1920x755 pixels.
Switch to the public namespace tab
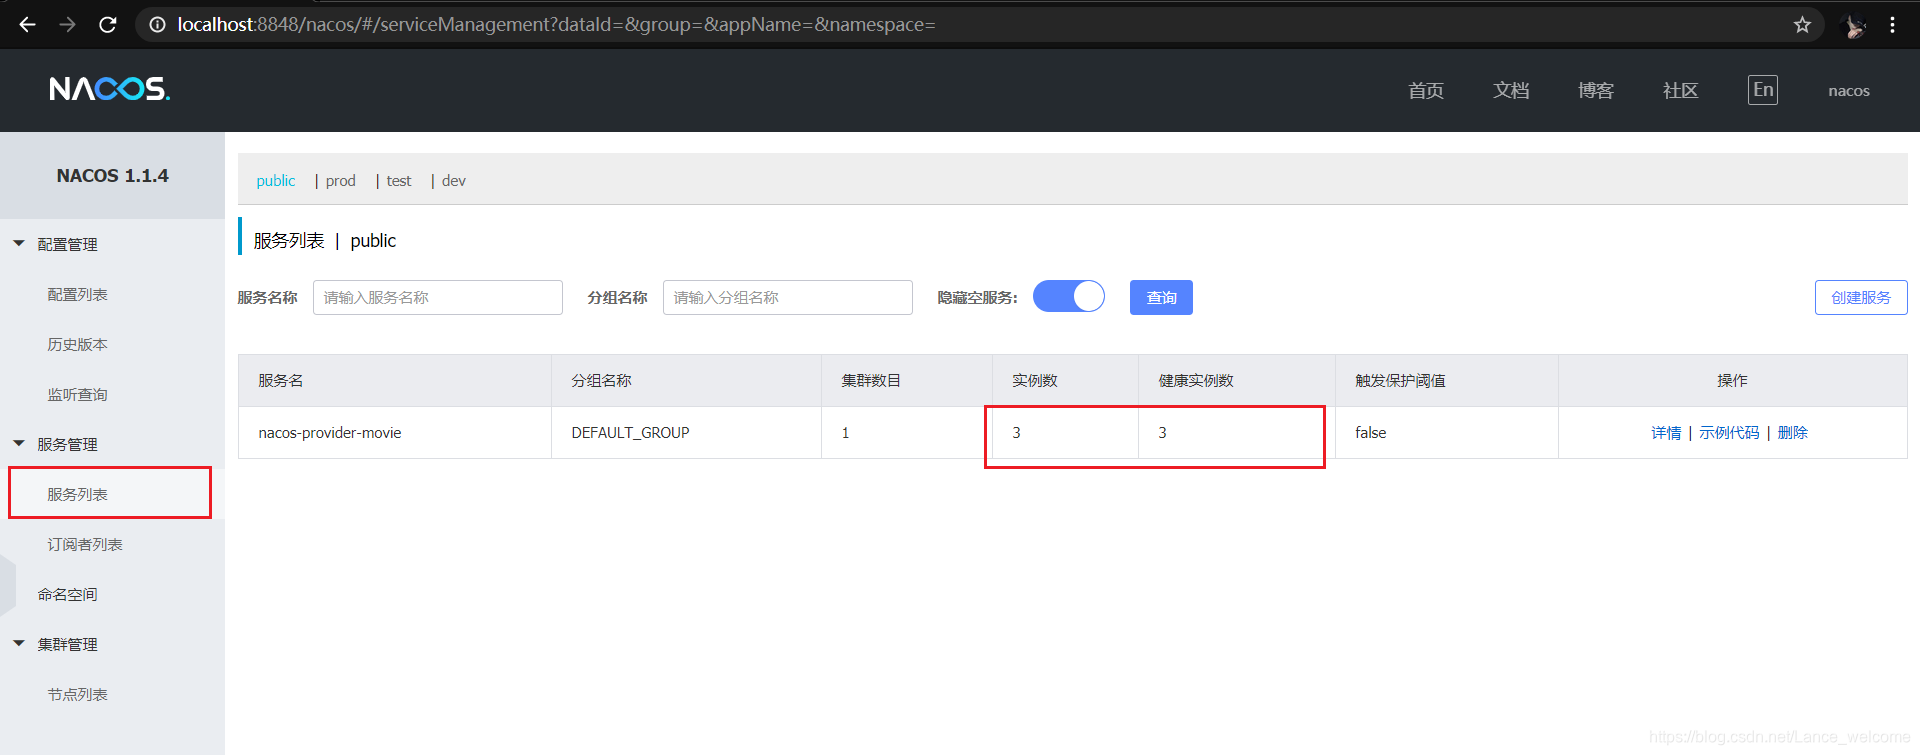pos(276,181)
